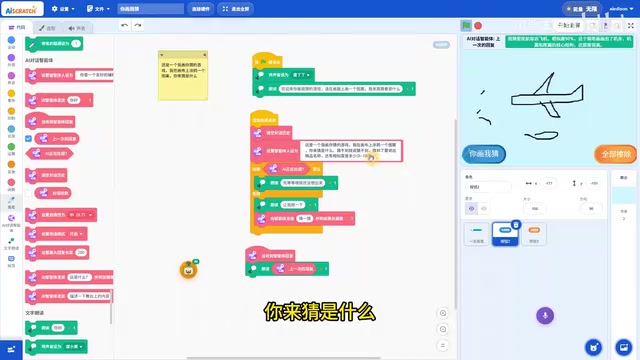This screenshot has width=640, height=360.
Task: Select the blue Motion category circle
Action: point(11,40)
